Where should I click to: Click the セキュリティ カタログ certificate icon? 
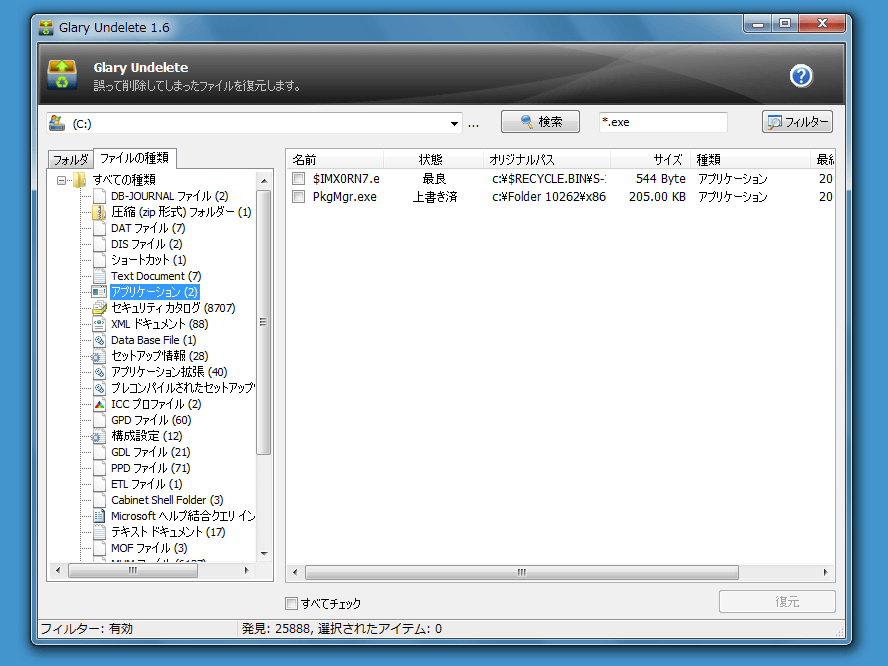[99, 308]
